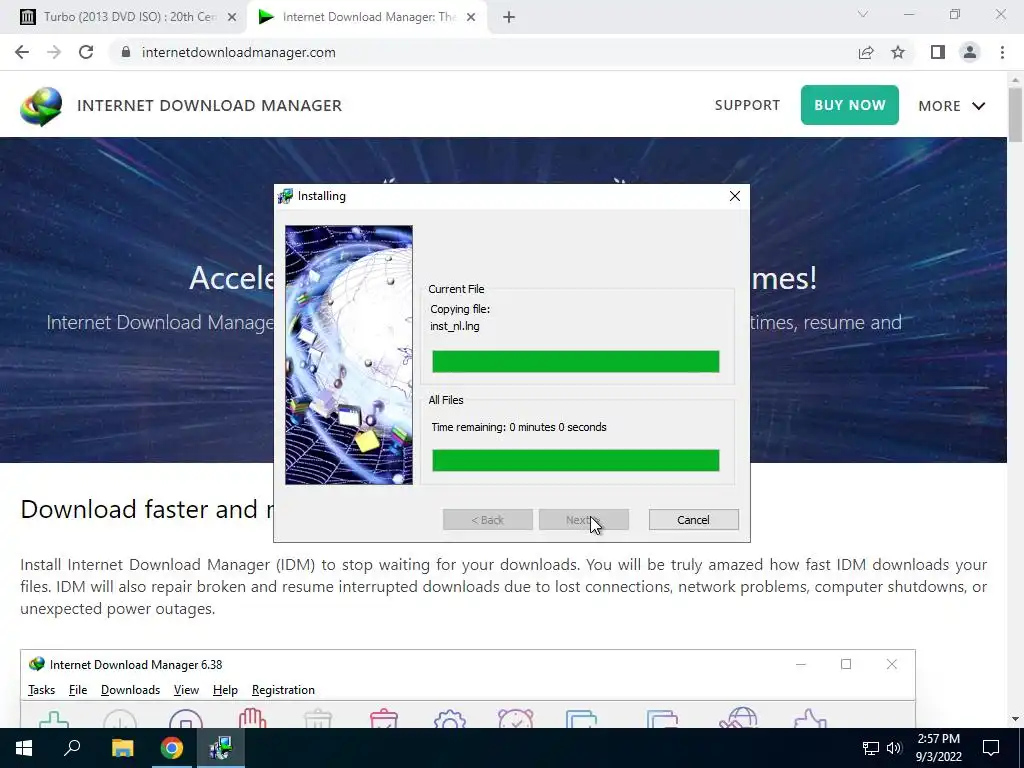Click the address bar URL
Image resolution: width=1024 pixels, height=768 pixels.
pyautogui.click(x=238, y=52)
